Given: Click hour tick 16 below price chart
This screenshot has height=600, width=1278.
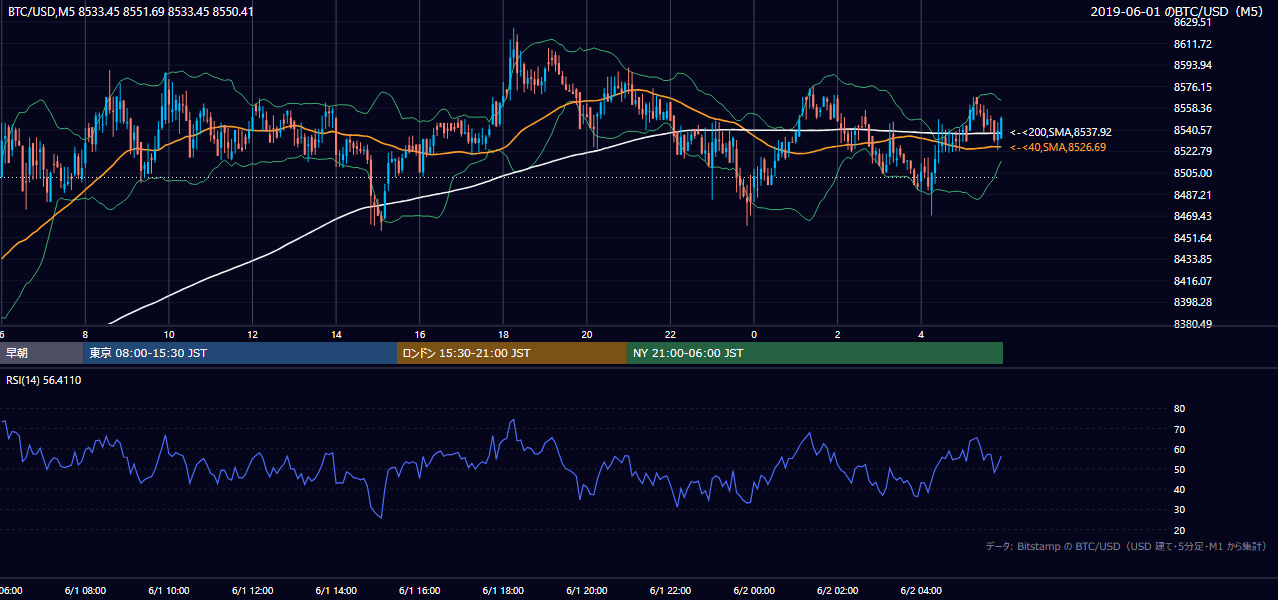Looking at the screenshot, I should tap(420, 334).
